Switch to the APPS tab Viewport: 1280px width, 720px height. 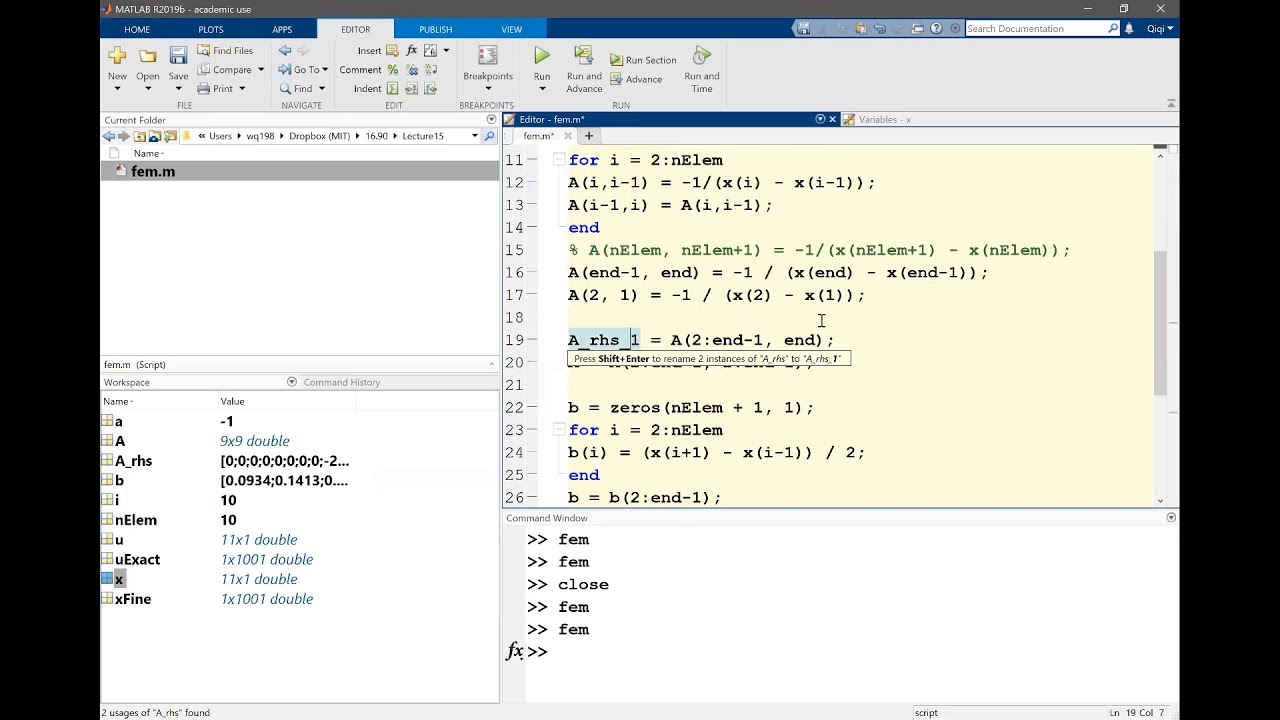click(282, 29)
